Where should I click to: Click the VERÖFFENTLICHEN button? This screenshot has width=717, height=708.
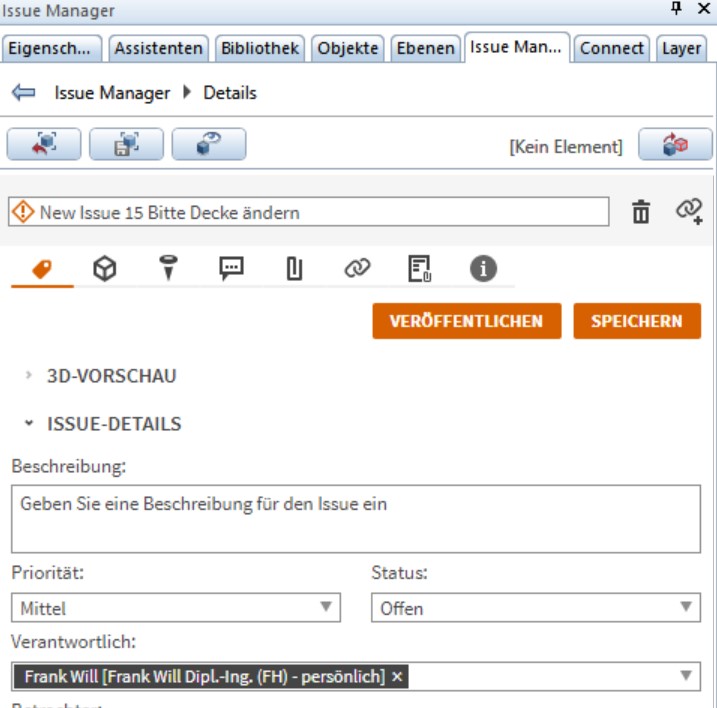pos(466,321)
